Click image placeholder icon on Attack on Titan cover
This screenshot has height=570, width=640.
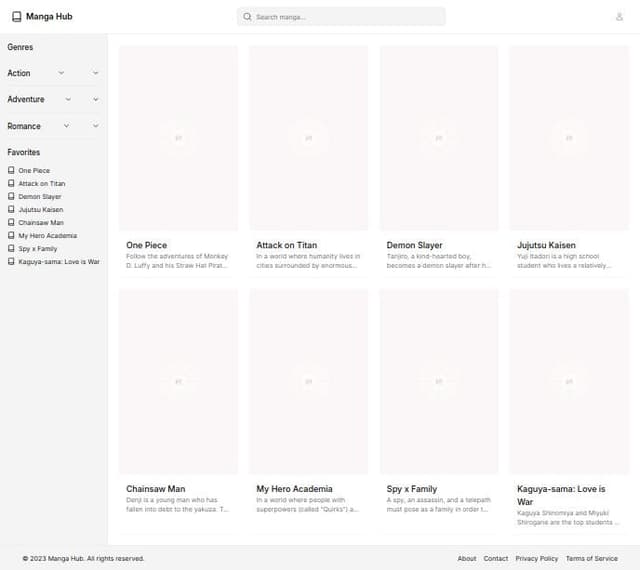309,138
